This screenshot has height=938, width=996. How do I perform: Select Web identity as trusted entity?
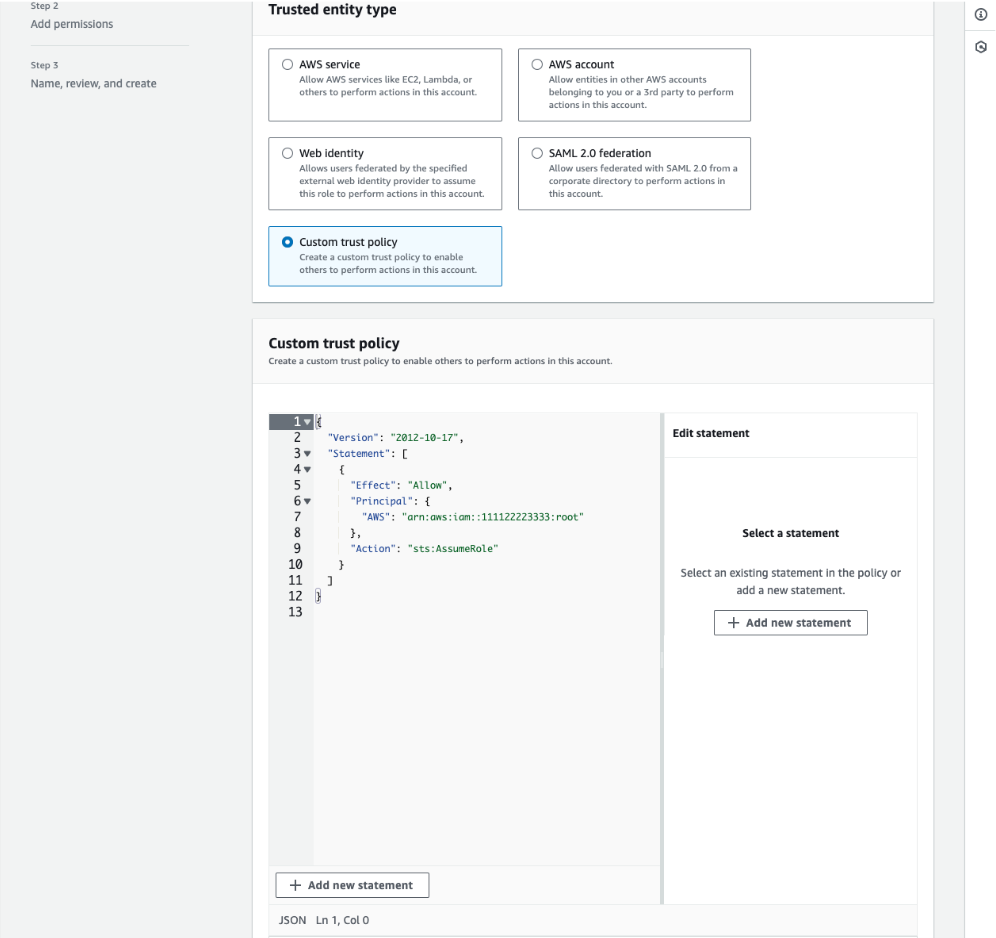(x=288, y=153)
